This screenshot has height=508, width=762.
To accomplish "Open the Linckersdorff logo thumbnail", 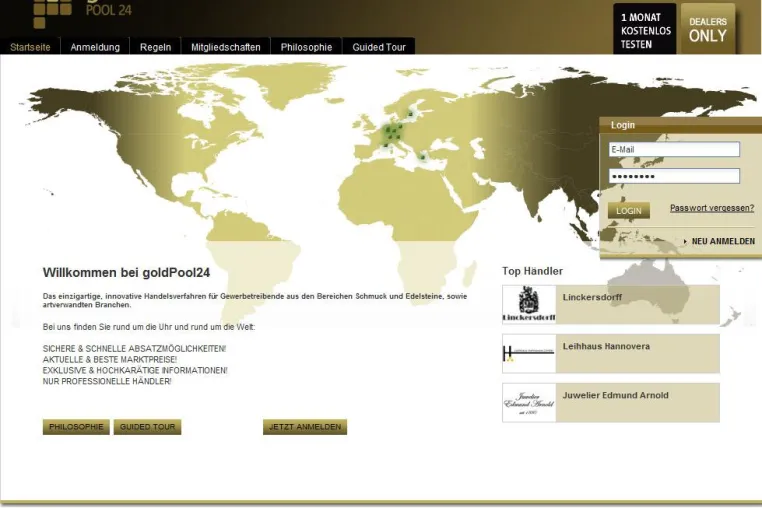I will coord(529,304).
